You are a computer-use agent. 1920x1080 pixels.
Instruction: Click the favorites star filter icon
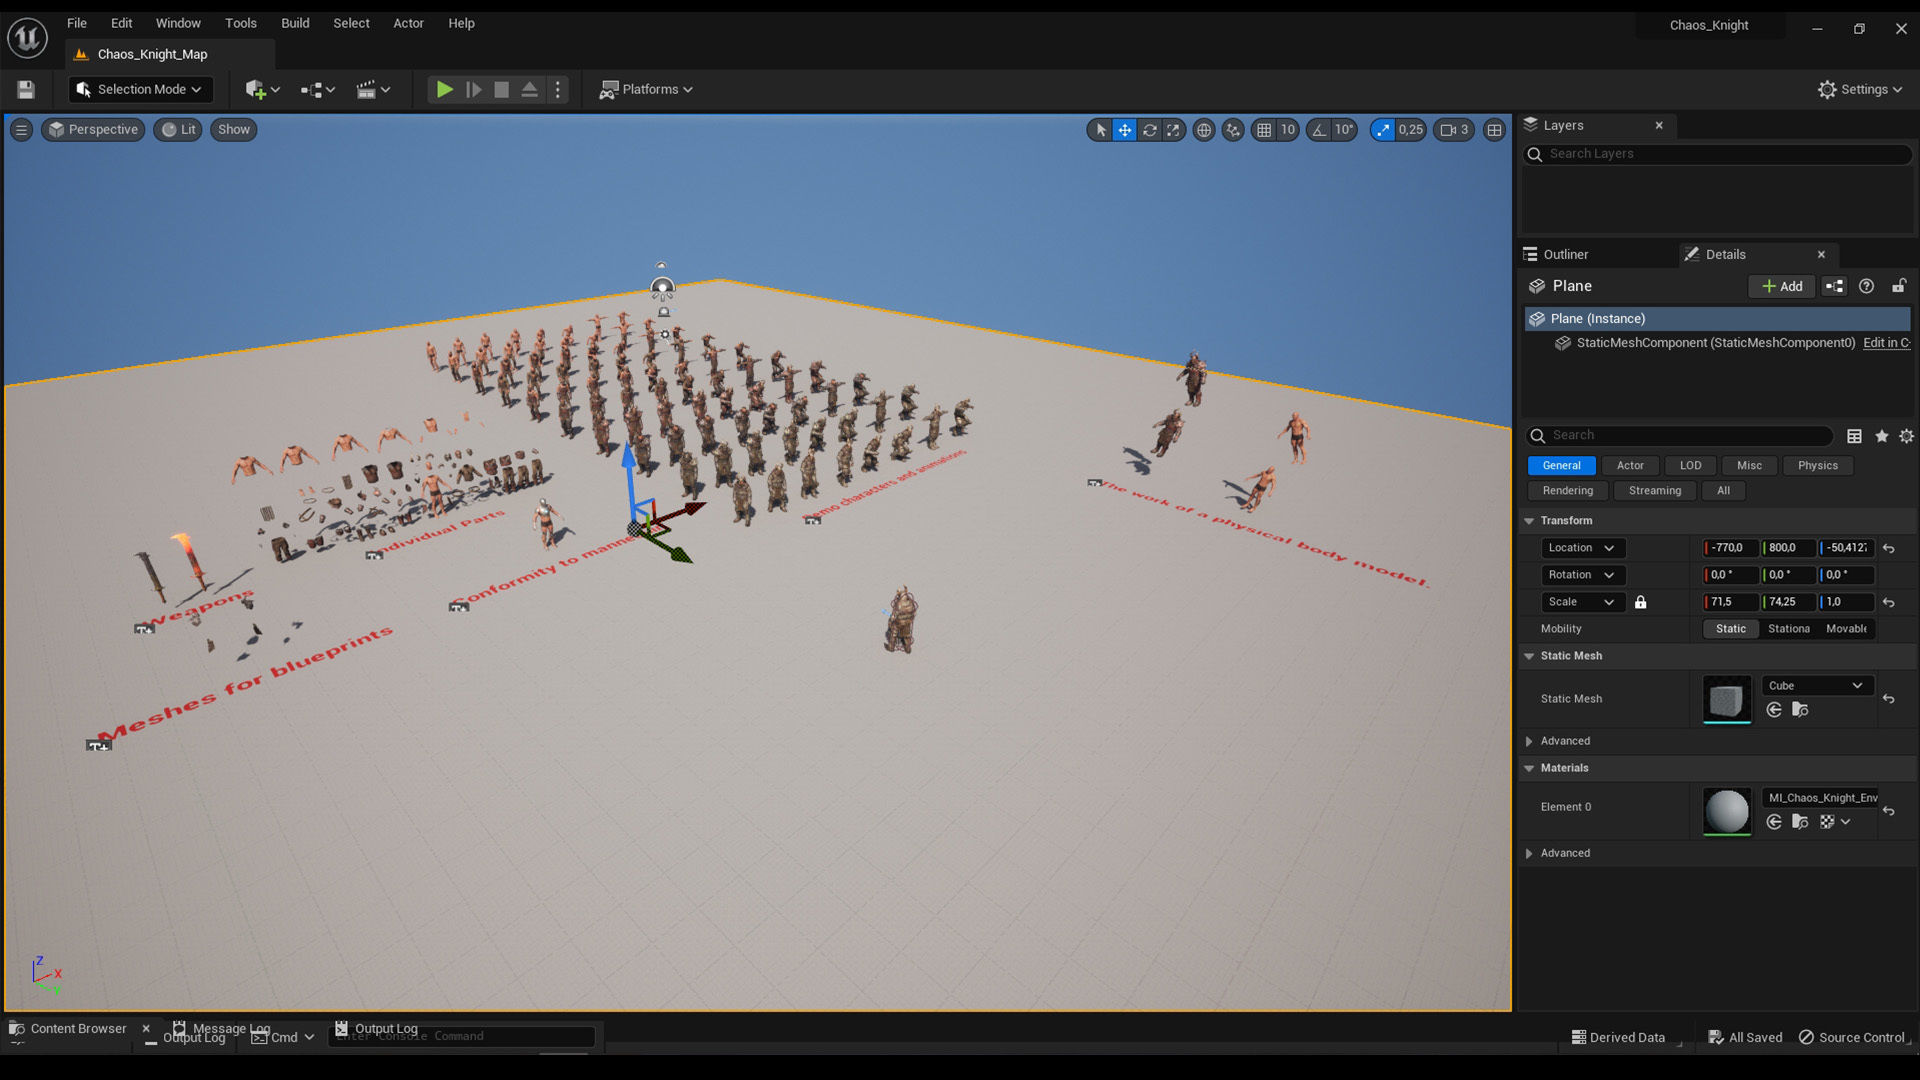[1881, 436]
